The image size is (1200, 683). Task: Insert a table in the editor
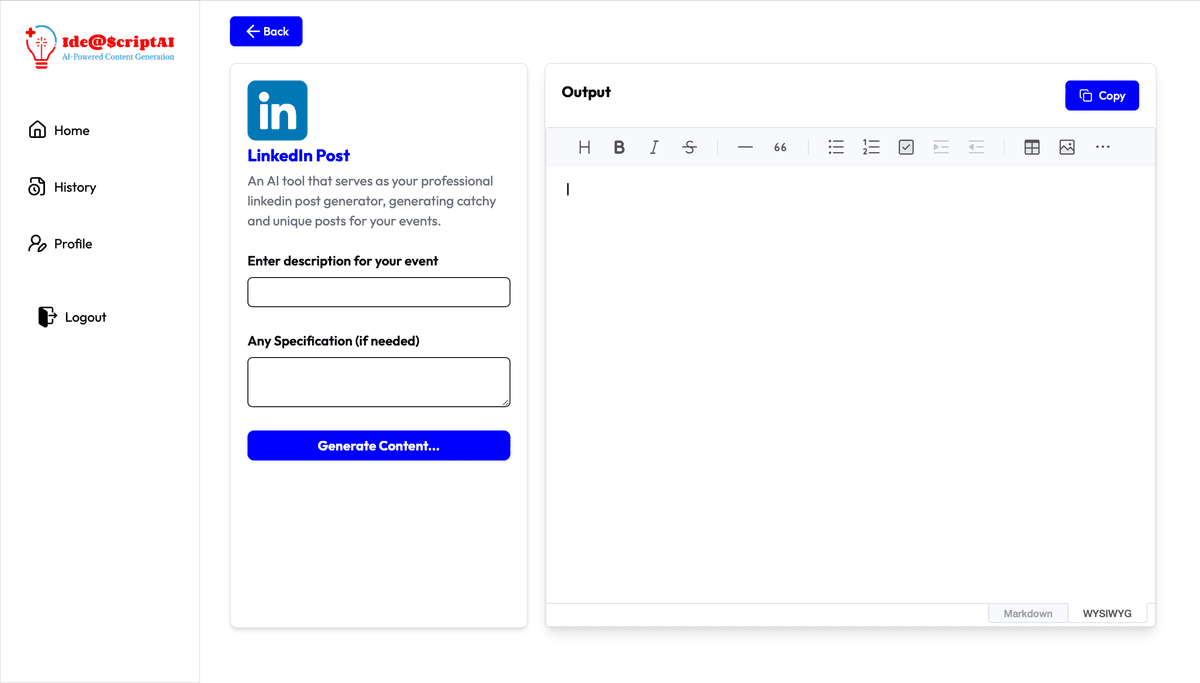pyautogui.click(x=1032, y=147)
